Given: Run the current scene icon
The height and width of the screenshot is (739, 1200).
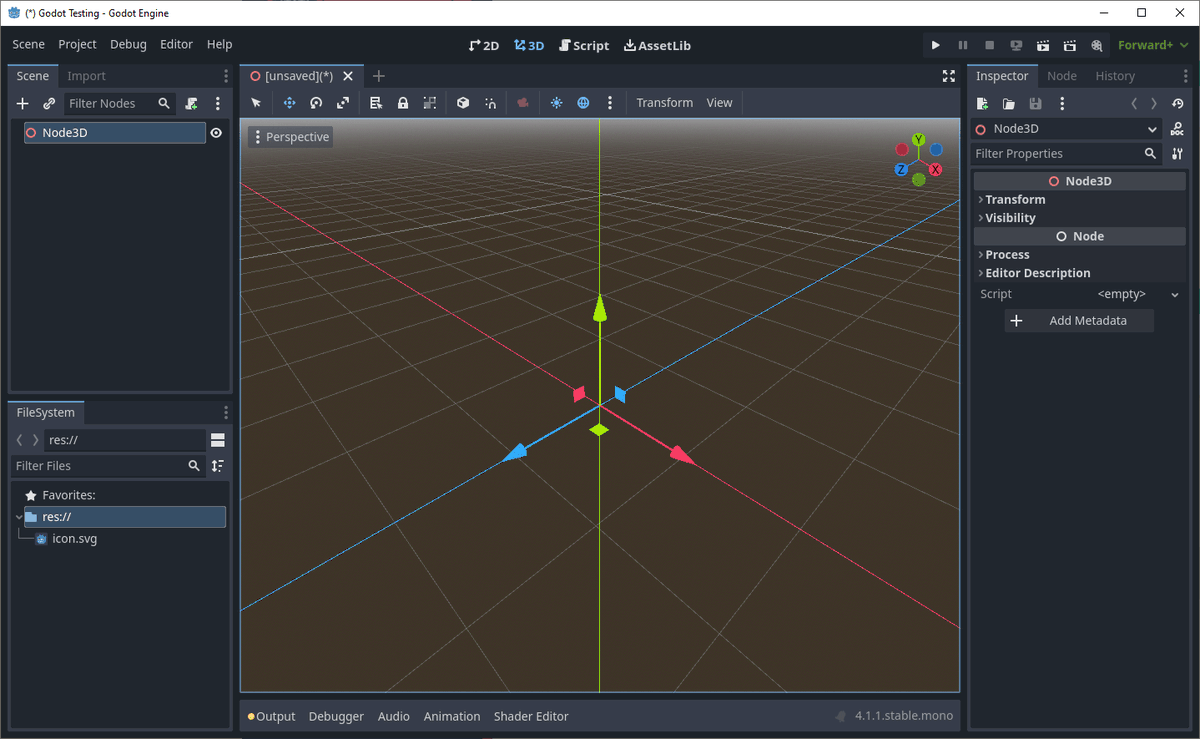Looking at the screenshot, I should coord(1043,45).
